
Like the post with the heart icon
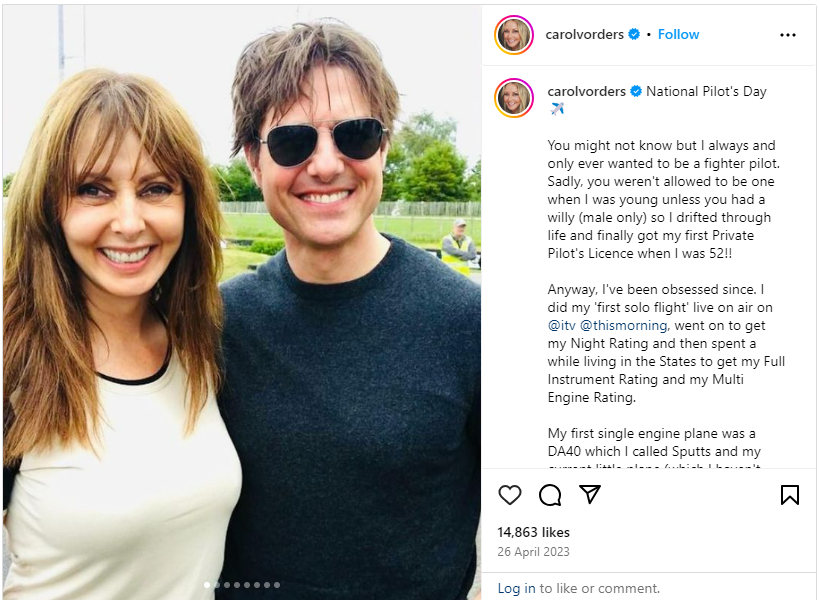pyautogui.click(x=510, y=495)
